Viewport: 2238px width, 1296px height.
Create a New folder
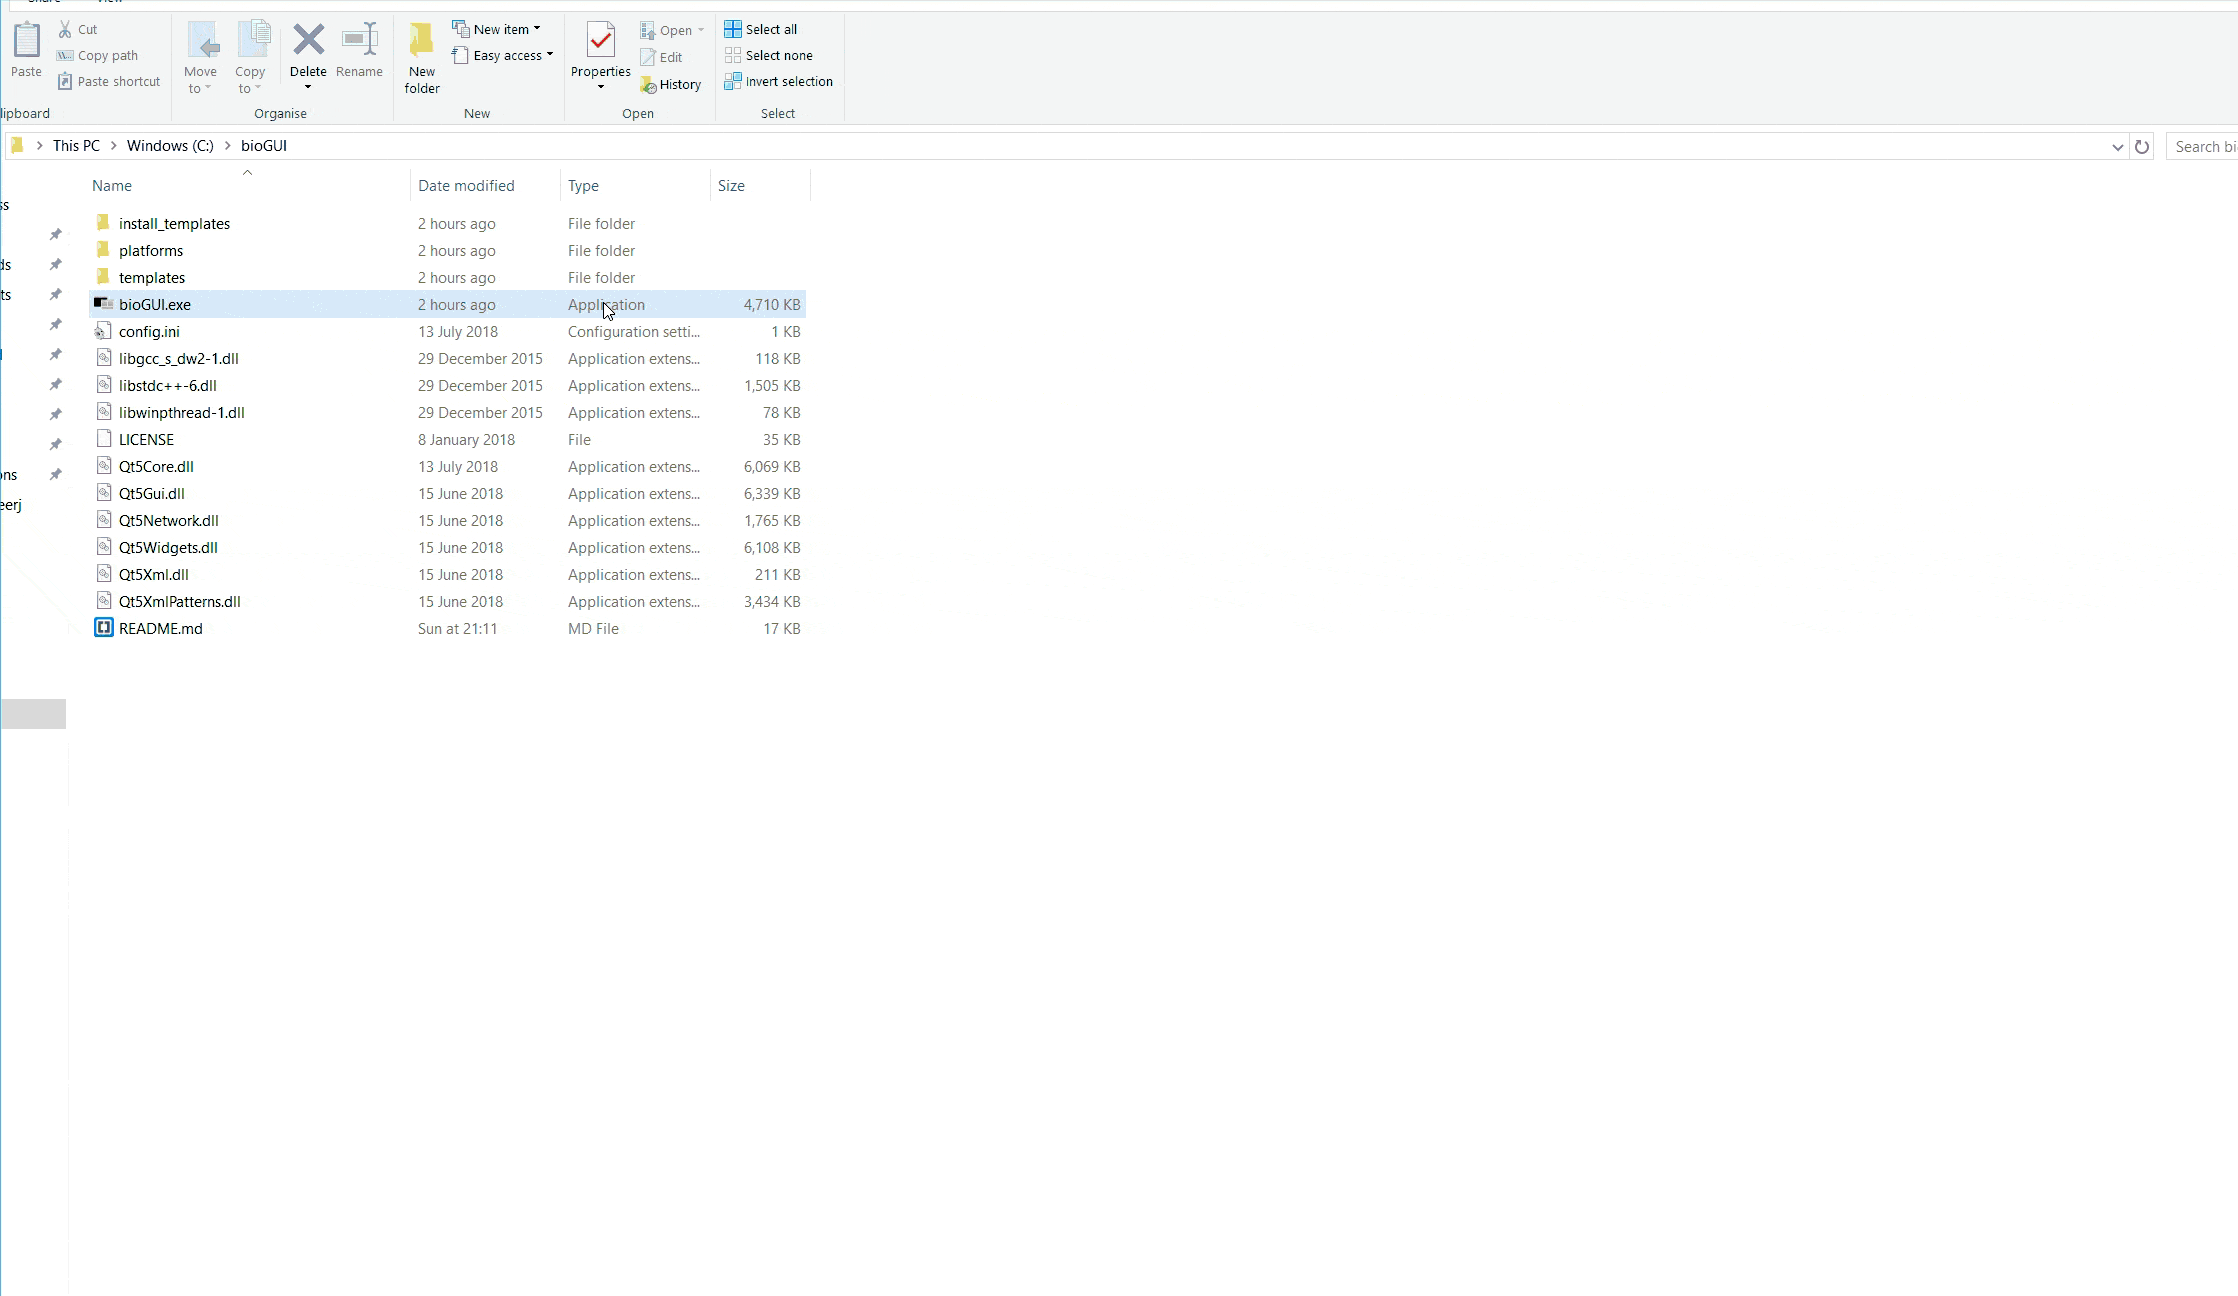click(x=421, y=58)
